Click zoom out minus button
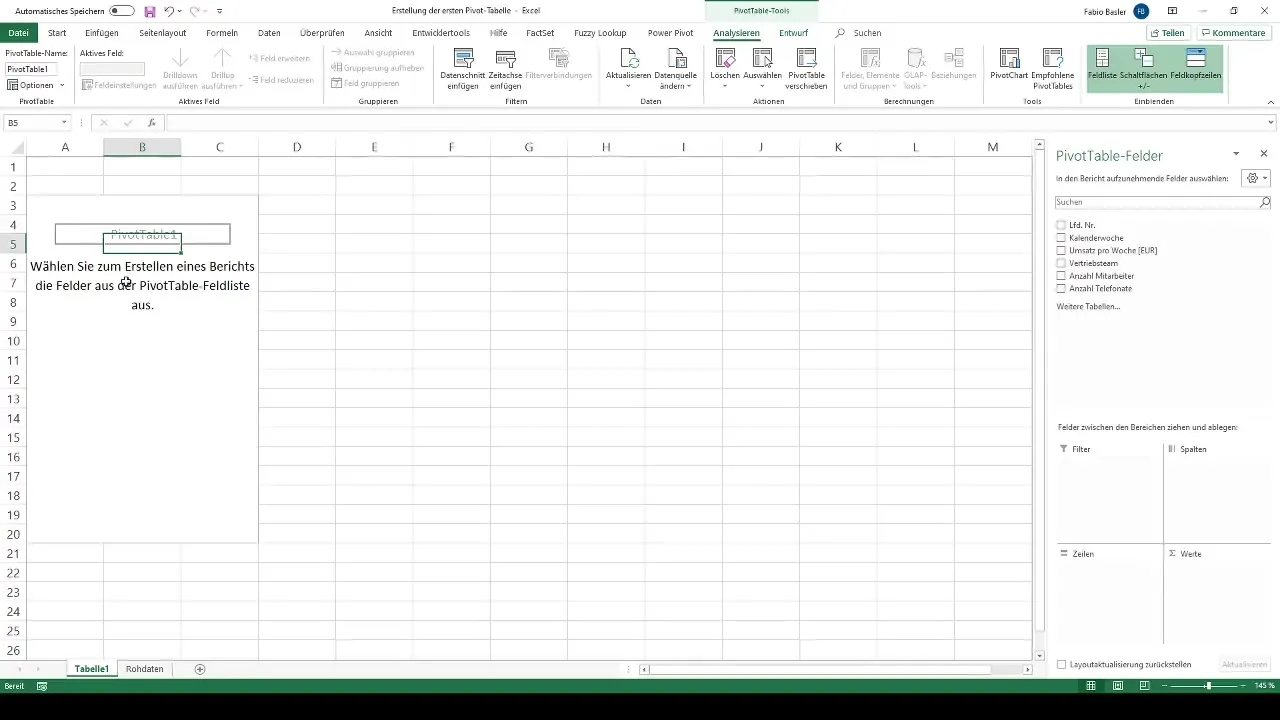 1164,686
